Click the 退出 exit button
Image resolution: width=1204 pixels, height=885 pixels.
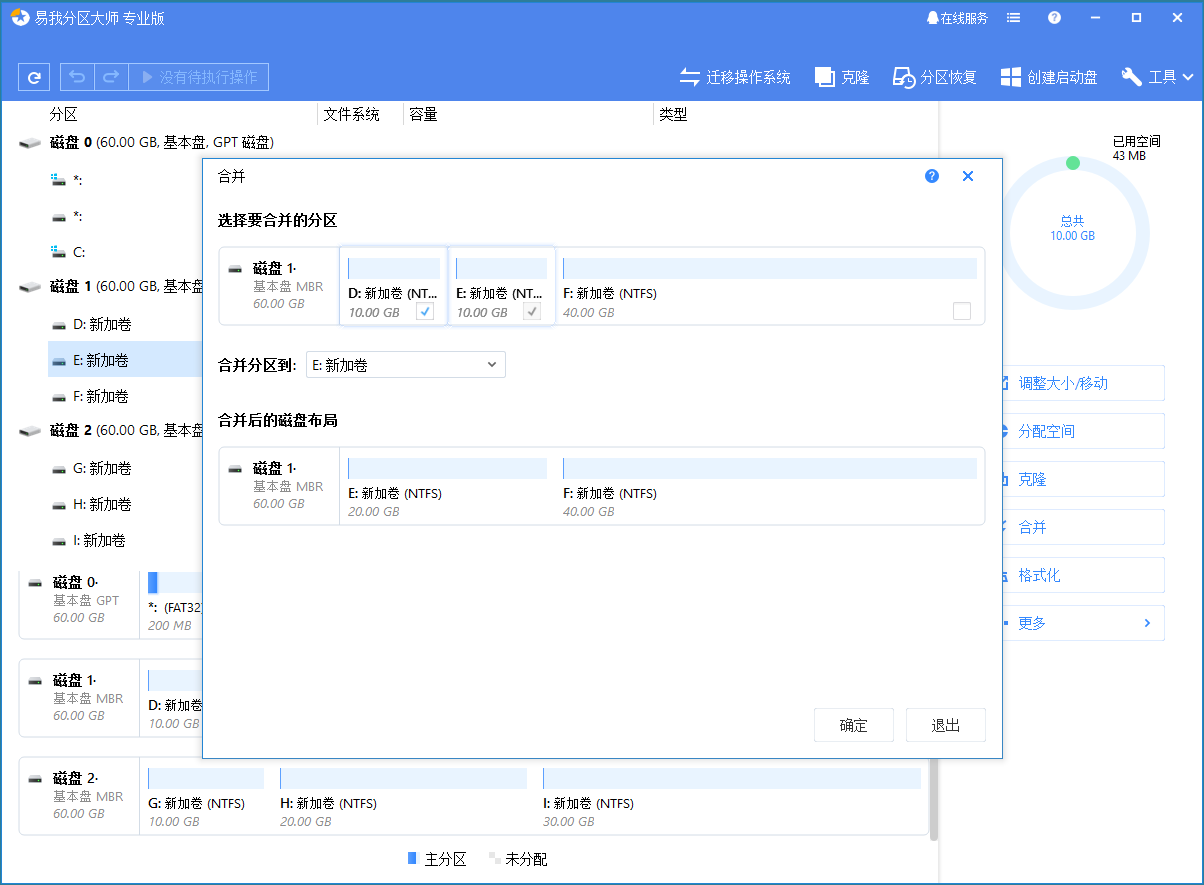[946, 726]
